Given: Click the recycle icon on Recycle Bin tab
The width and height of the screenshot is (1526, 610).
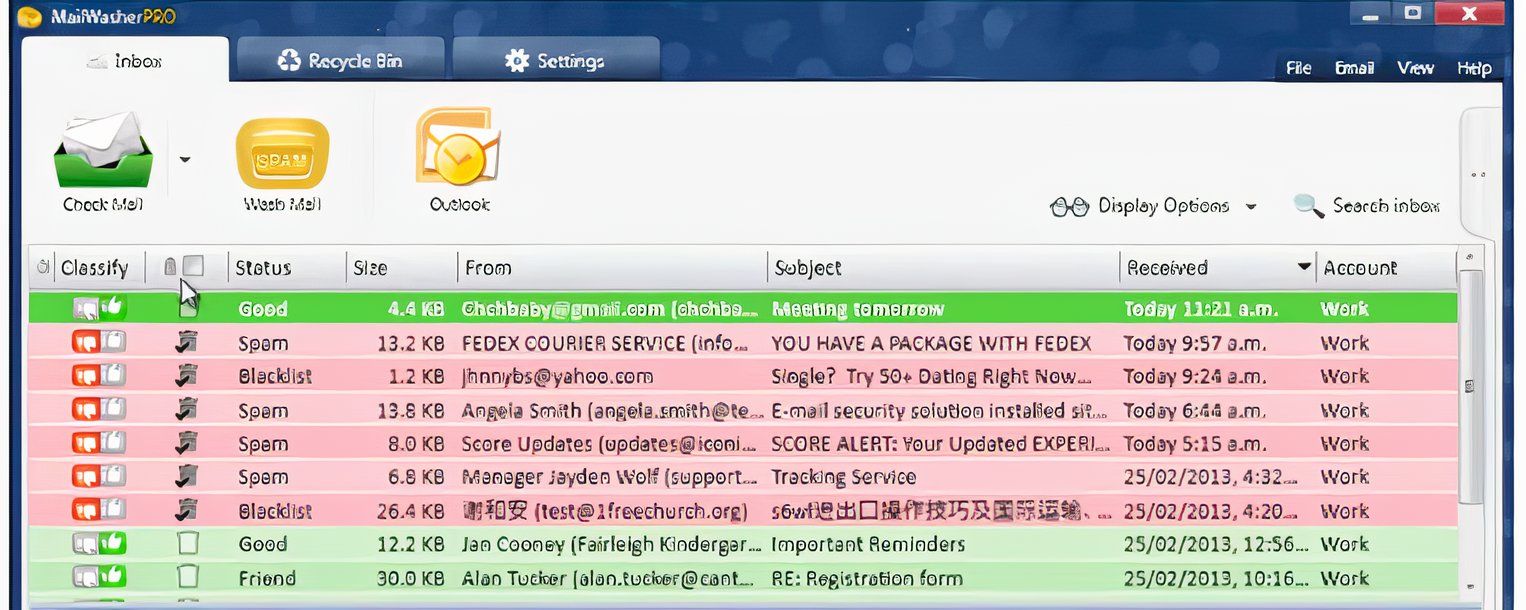Looking at the screenshot, I should point(289,61).
